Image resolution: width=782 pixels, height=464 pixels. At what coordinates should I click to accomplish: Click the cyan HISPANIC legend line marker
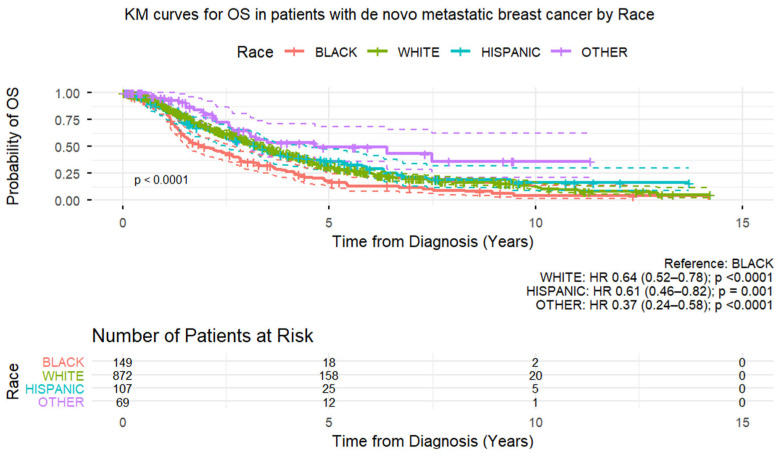coord(460,52)
